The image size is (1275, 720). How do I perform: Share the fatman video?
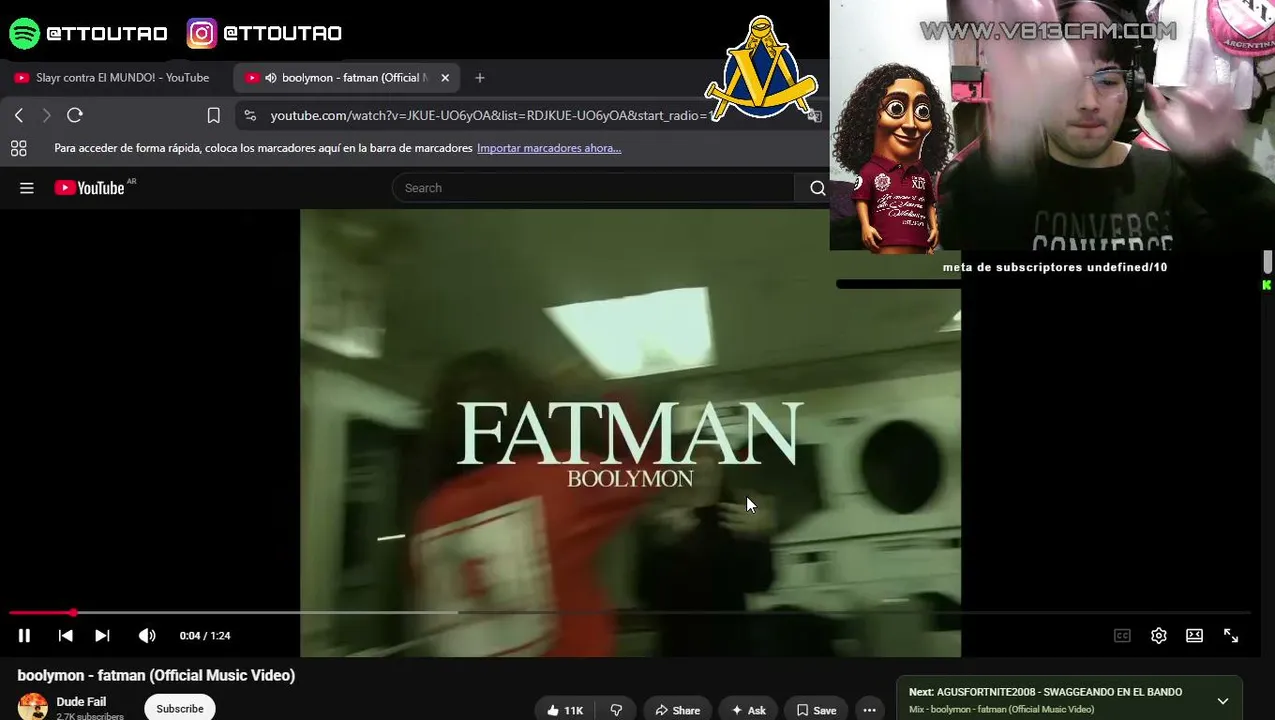coord(677,710)
